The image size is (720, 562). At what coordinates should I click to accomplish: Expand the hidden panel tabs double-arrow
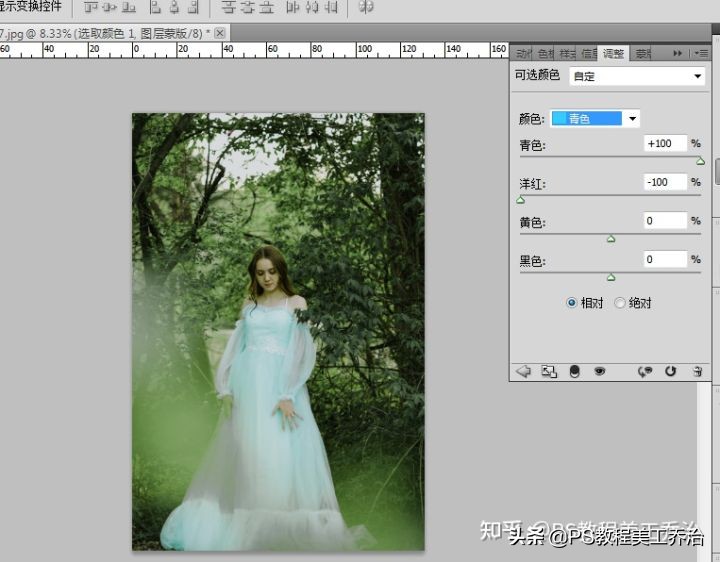(x=678, y=53)
